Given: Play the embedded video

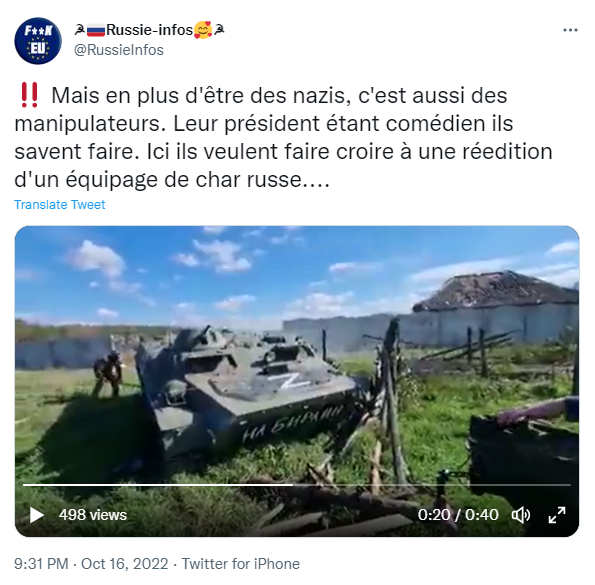Looking at the screenshot, I should coord(37,515).
